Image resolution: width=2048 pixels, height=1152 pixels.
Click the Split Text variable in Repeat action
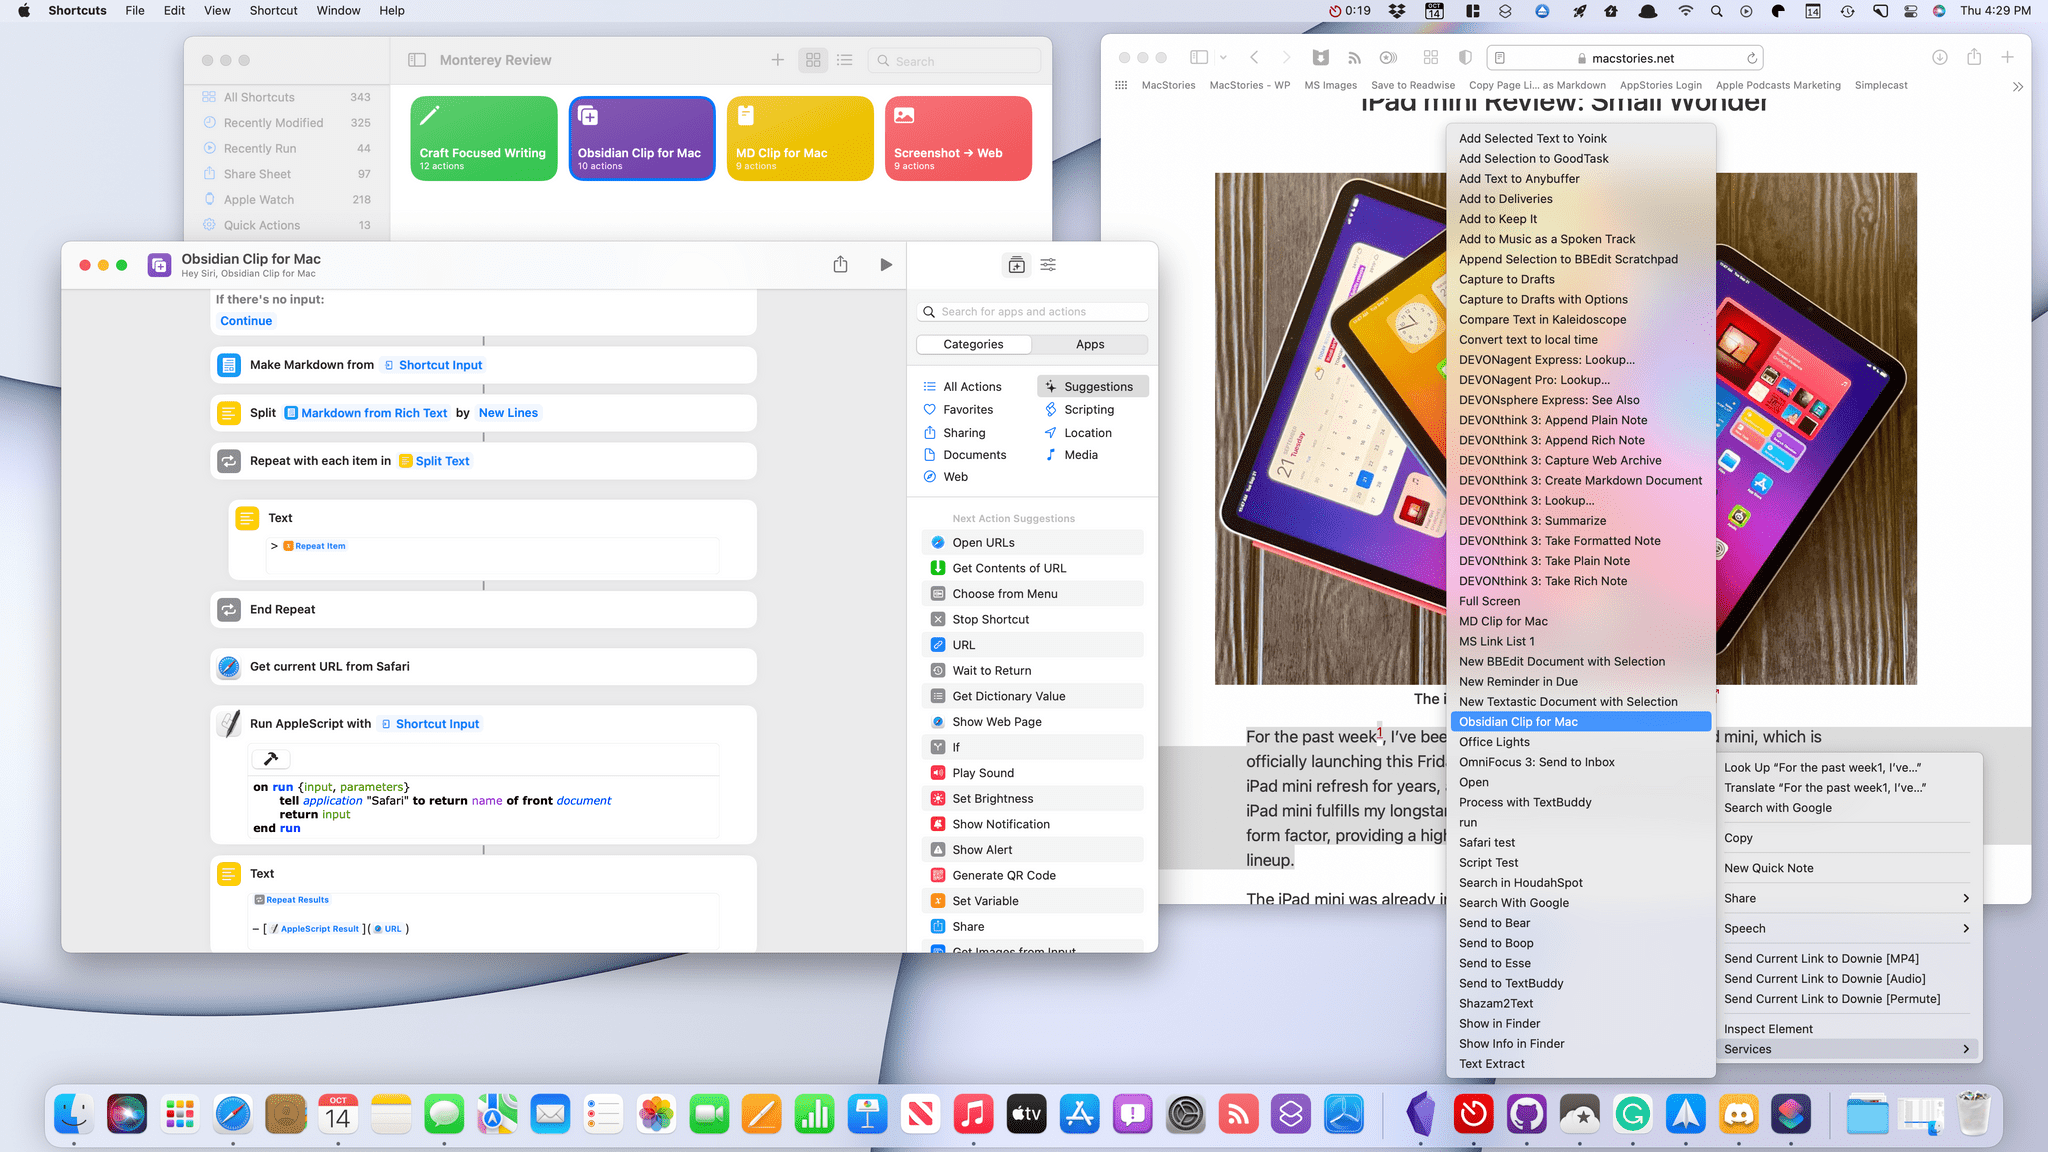(434, 461)
